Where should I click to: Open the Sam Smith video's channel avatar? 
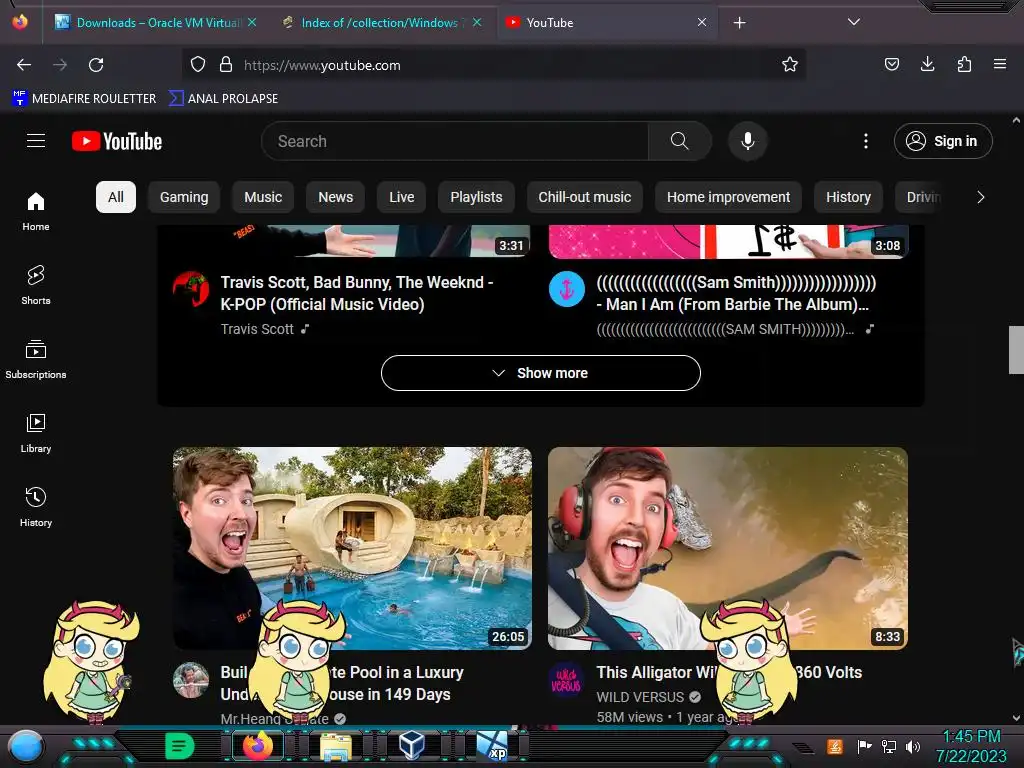tap(566, 289)
